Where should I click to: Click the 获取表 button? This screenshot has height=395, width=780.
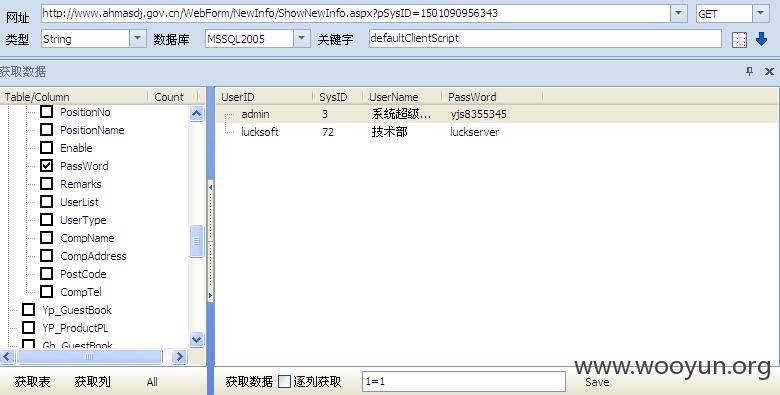pos(32,382)
